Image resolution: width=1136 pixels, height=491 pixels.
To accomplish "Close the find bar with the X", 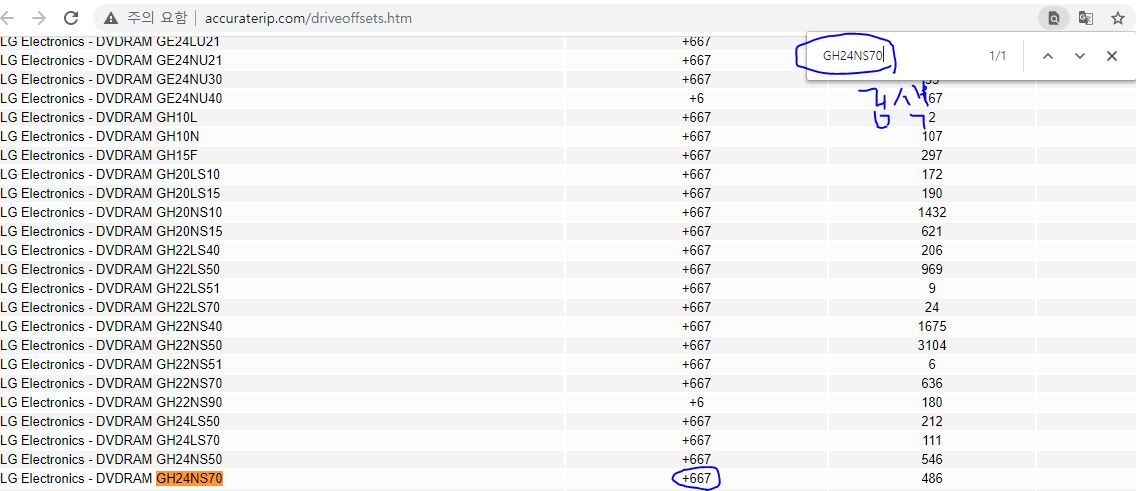I will [x=1112, y=56].
